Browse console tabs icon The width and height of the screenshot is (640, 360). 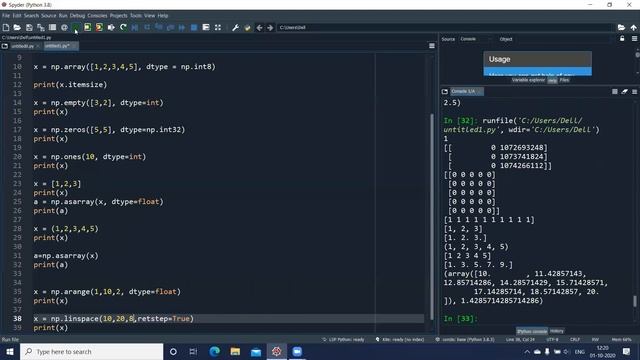pos(445,91)
